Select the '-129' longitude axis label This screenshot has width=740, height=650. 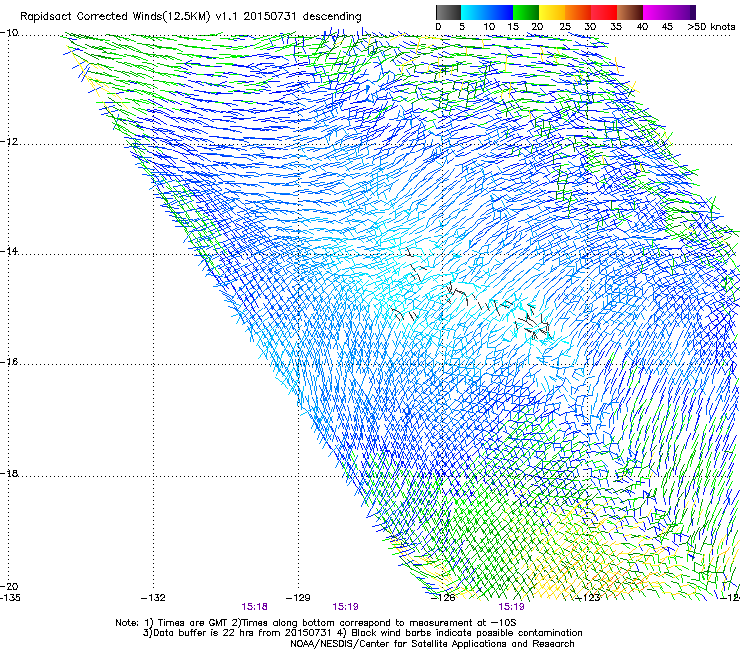tap(298, 598)
